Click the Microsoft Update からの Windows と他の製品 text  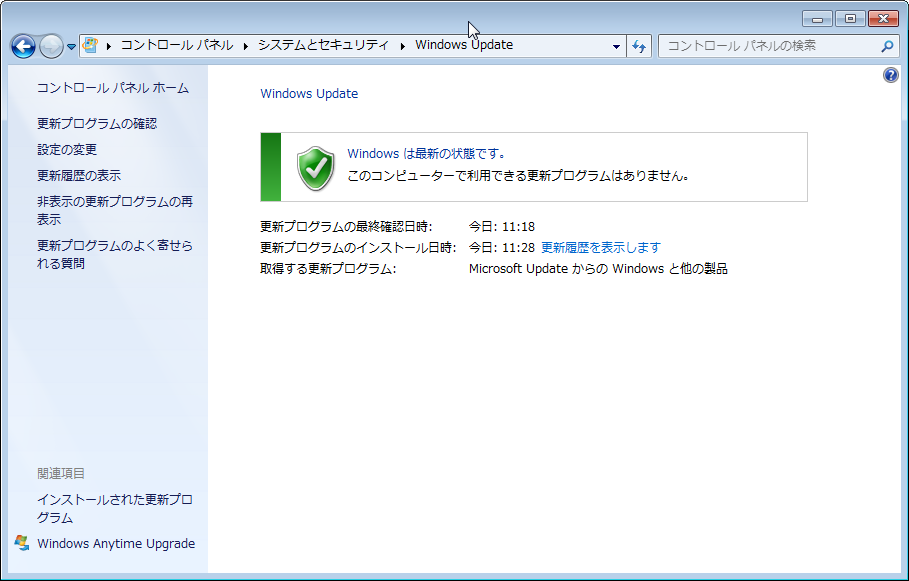coord(598,269)
